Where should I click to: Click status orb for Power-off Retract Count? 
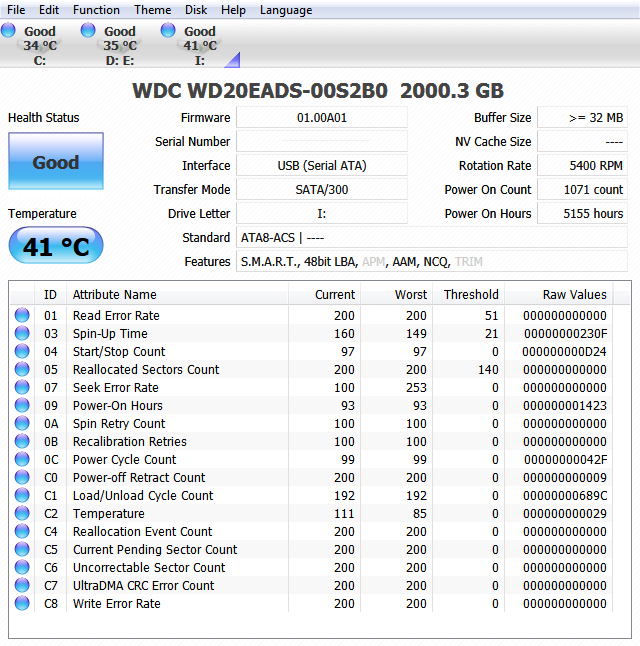click(x=22, y=477)
